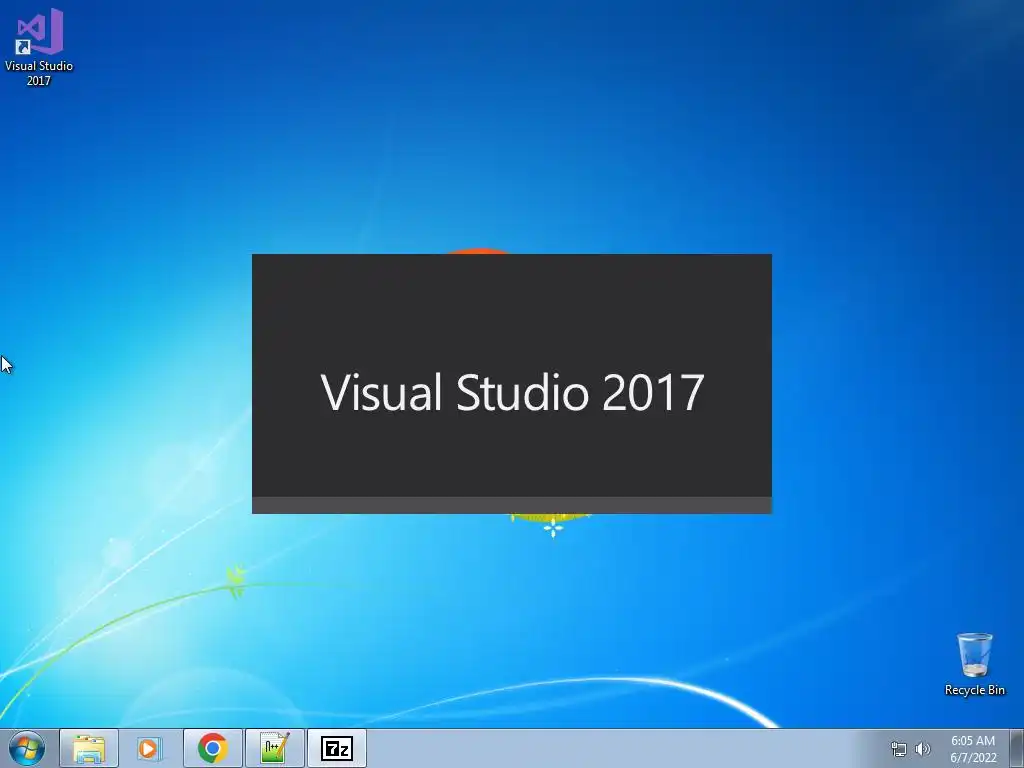Open Google Chrome from the taskbar
The width and height of the screenshot is (1024, 768).
tap(213, 748)
